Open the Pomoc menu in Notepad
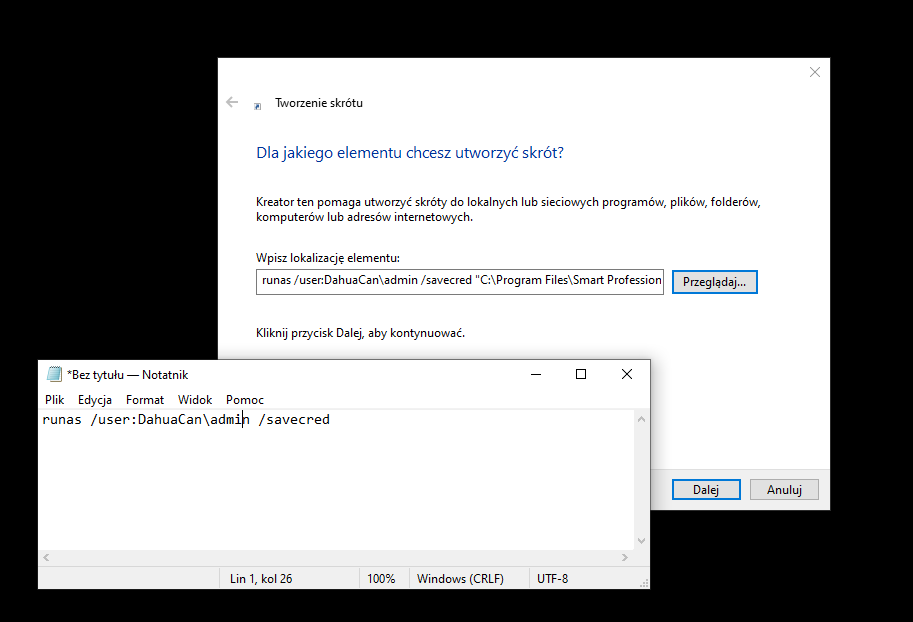The image size is (913, 622). click(x=244, y=399)
